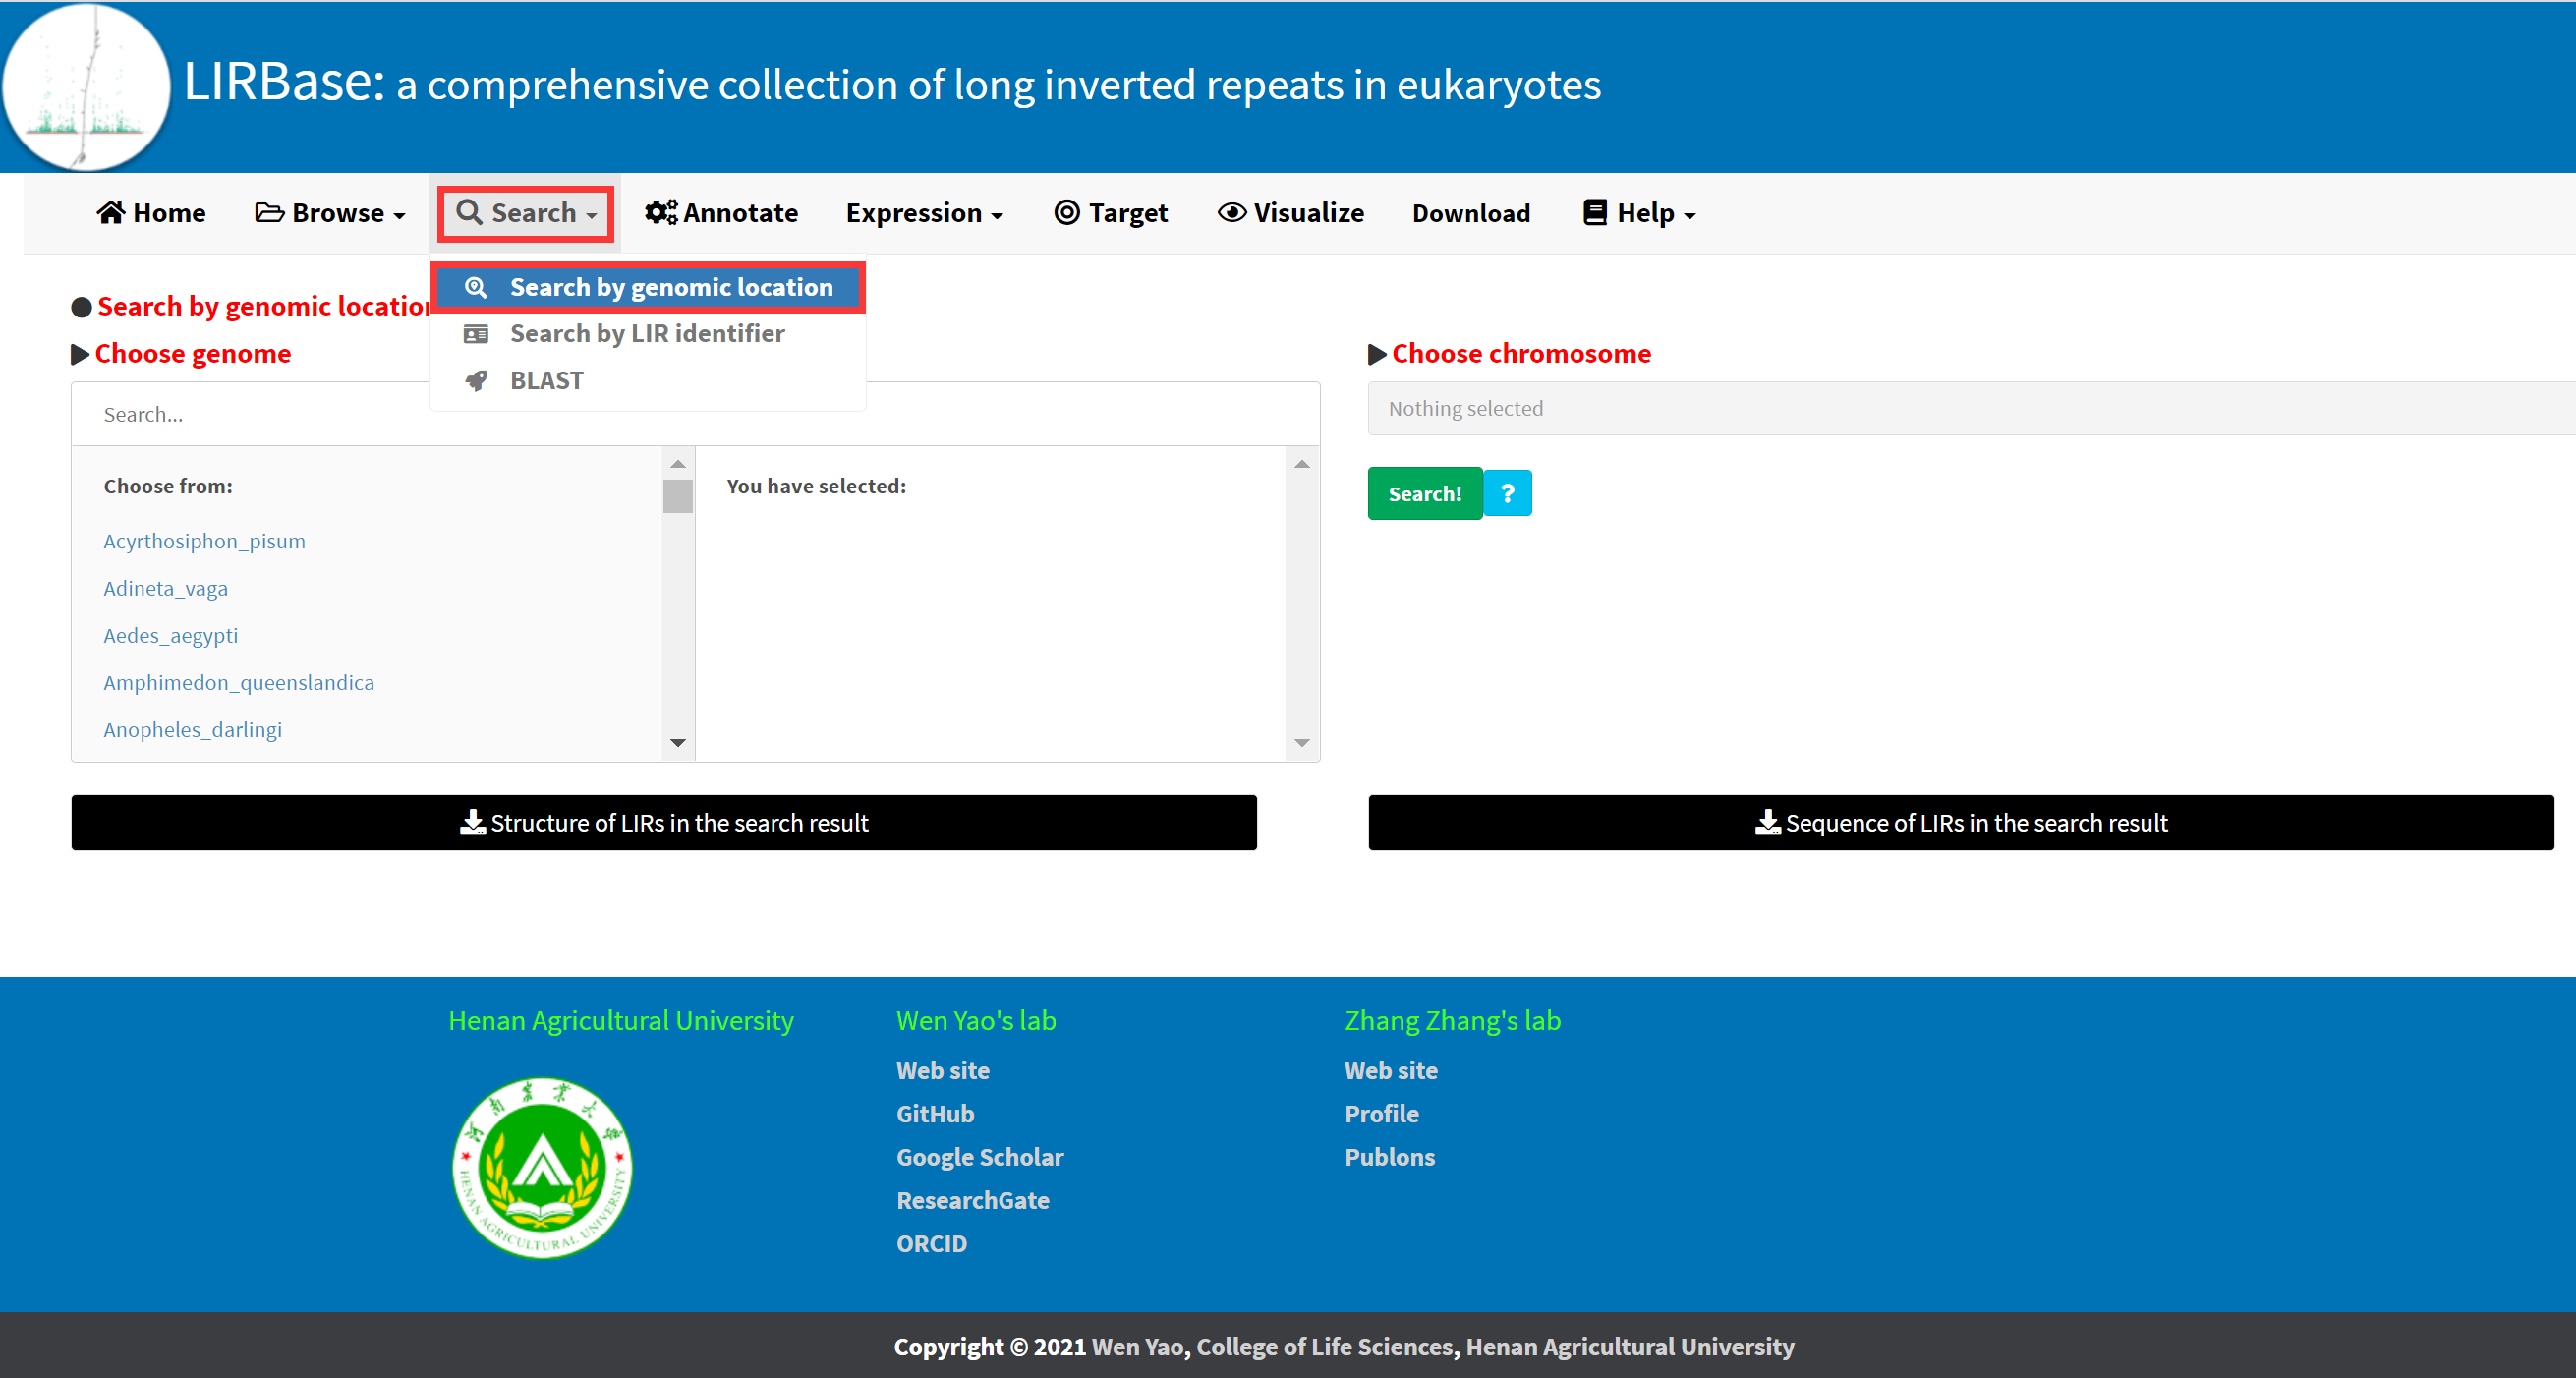The height and width of the screenshot is (1378, 2576).
Task: Expand the Expression dropdown menu
Action: point(924,213)
